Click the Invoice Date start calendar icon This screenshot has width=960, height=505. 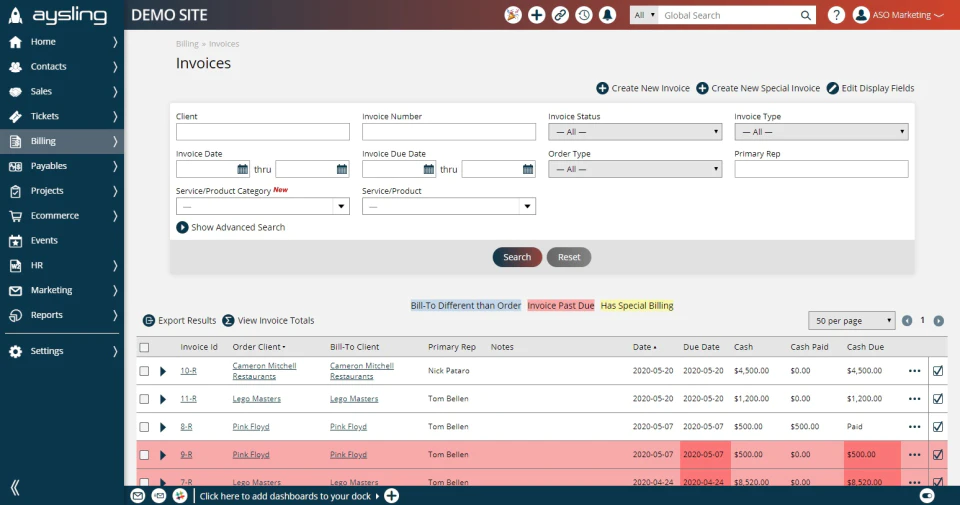[242, 169]
